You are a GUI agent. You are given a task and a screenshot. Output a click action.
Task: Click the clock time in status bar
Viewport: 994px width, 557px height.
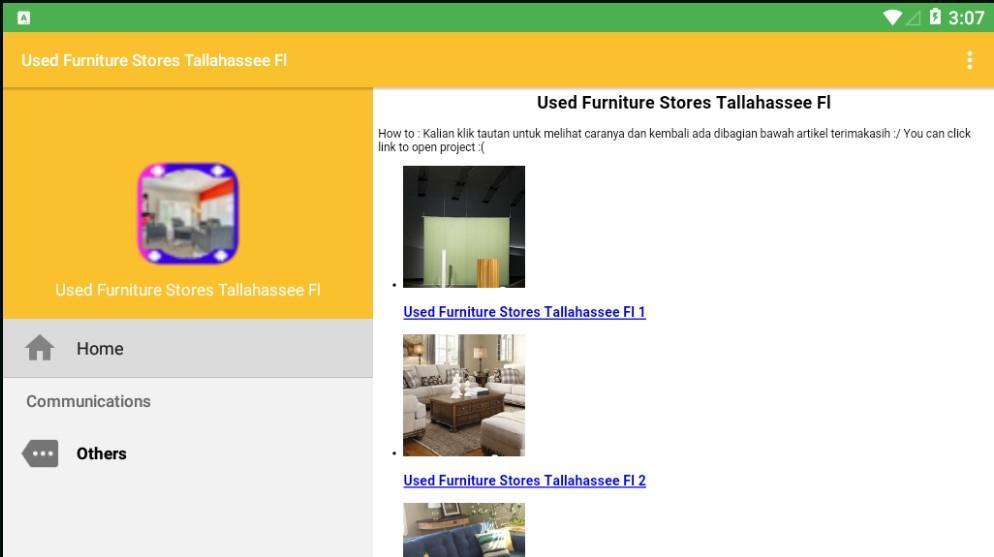pyautogui.click(x=966, y=18)
